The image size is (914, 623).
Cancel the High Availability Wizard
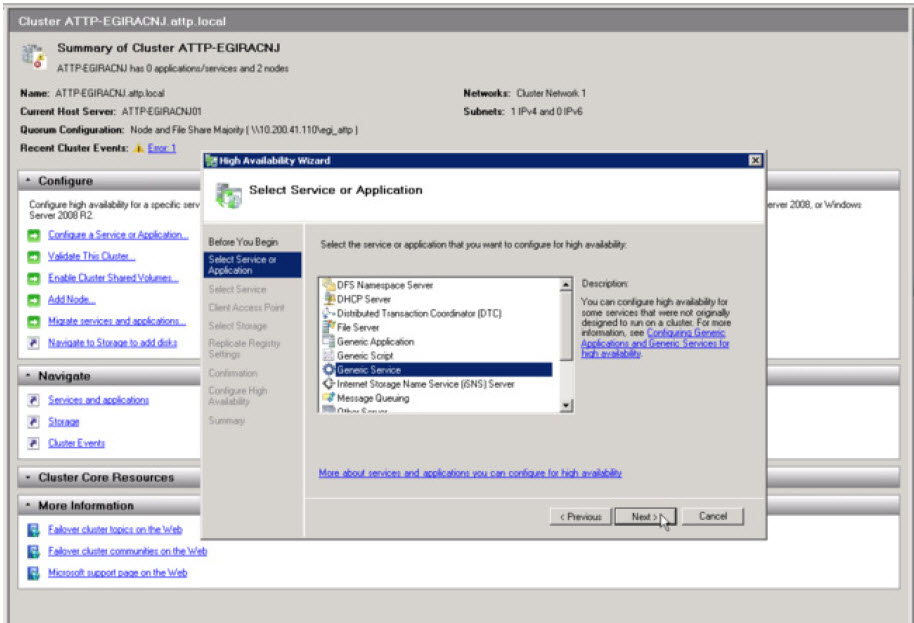713,516
